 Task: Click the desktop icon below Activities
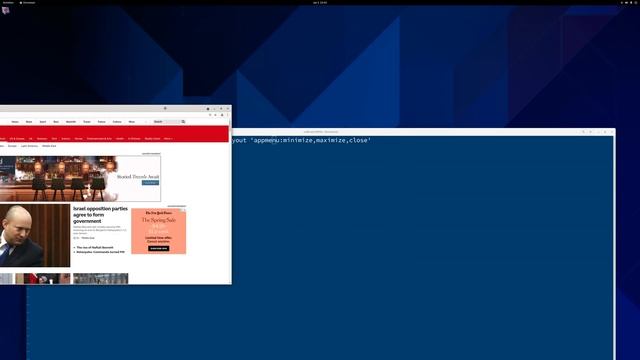click(5, 11)
